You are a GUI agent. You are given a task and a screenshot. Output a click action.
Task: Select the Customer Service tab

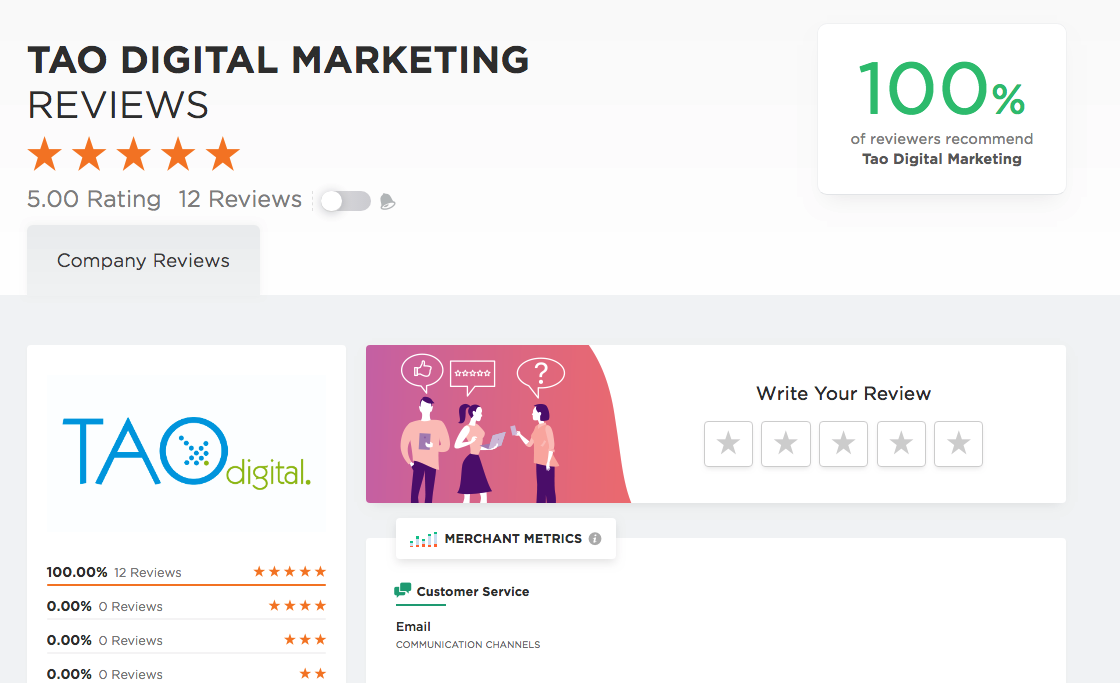tap(462, 592)
